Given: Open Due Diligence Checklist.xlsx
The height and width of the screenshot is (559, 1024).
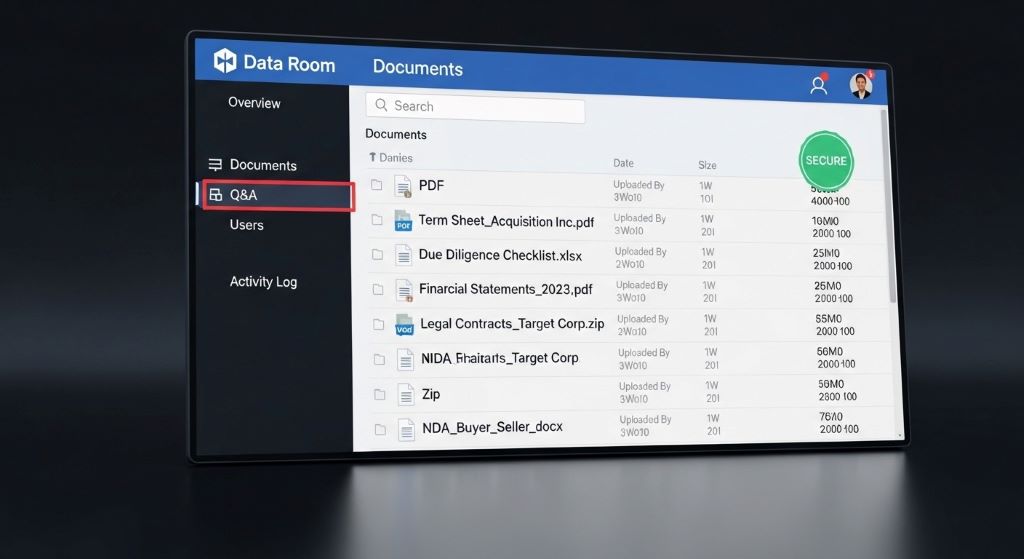Looking at the screenshot, I should (x=500, y=255).
